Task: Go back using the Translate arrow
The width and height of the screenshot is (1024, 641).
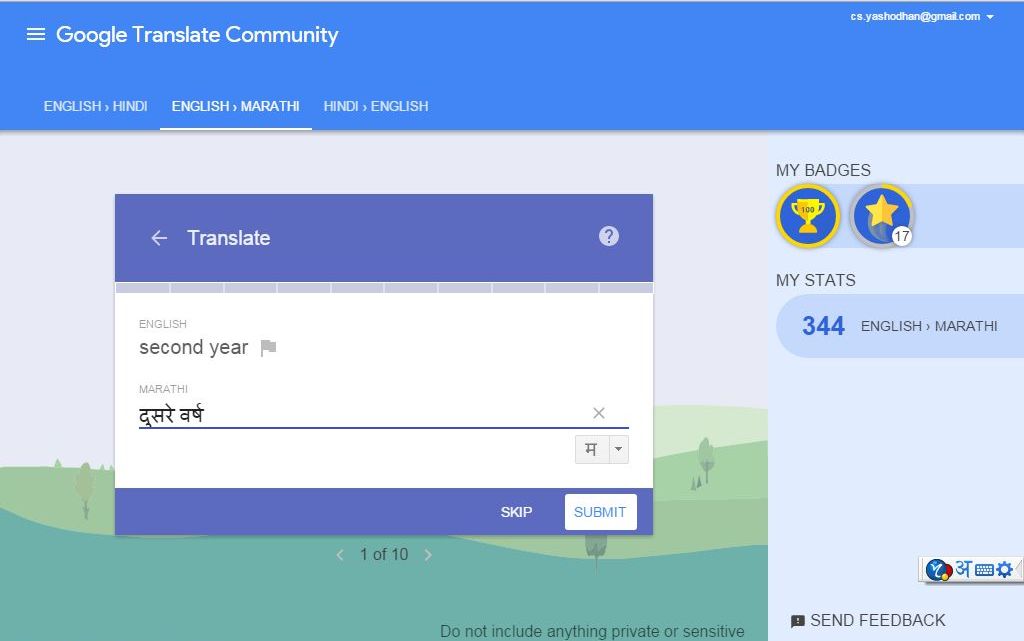Action: (159, 238)
